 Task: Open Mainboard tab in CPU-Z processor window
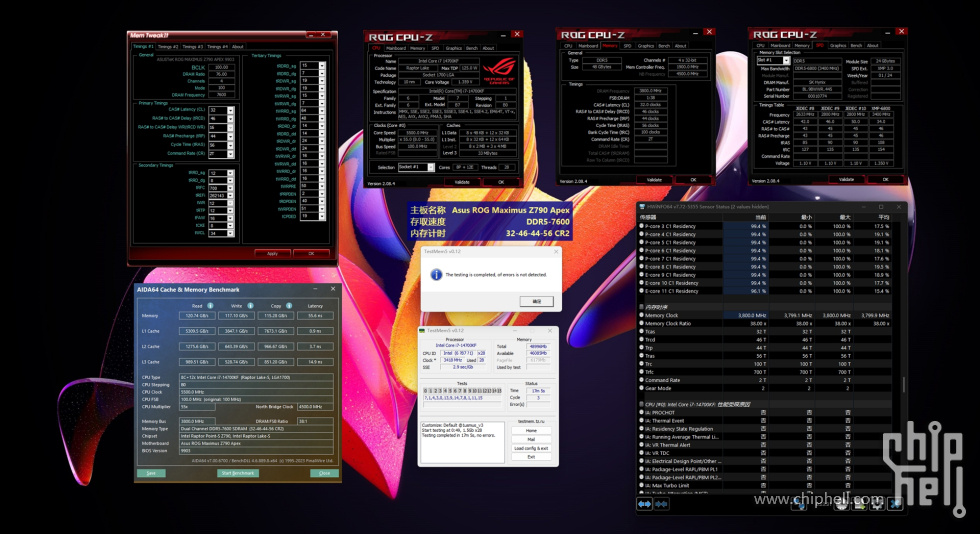pyautogui.click(x=396, y=48)
